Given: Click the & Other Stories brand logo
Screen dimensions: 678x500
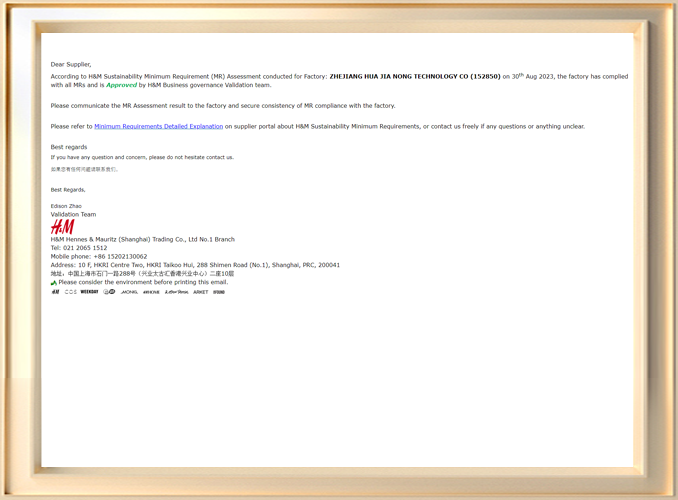Looking at the screenshot, I should pos(176,292).
